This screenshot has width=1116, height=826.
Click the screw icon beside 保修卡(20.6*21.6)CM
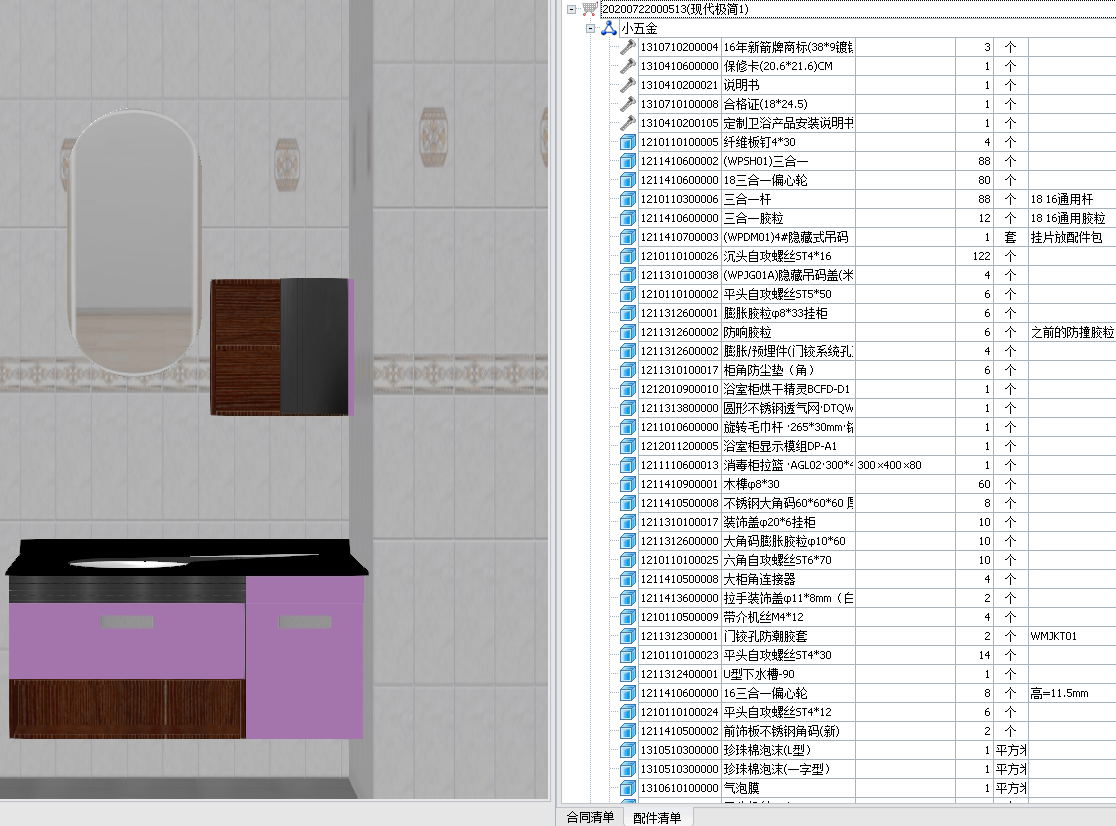[627, 66]
